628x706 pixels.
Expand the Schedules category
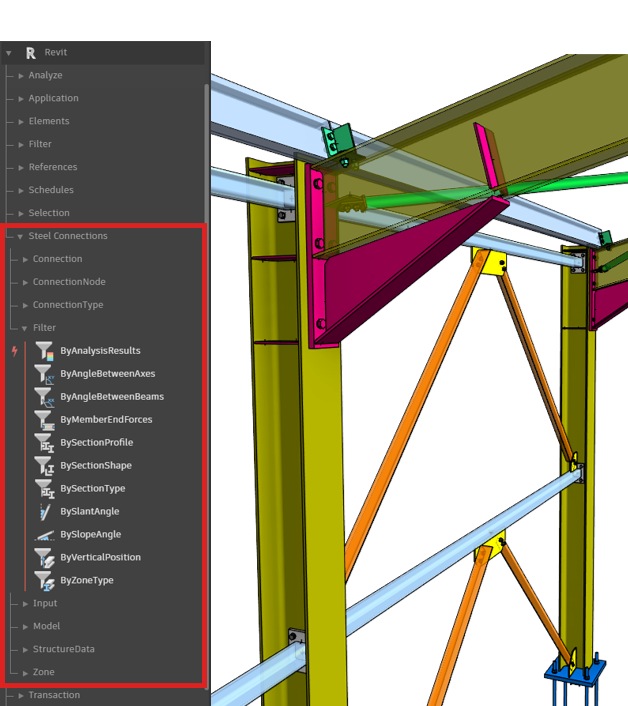[21, 190]
